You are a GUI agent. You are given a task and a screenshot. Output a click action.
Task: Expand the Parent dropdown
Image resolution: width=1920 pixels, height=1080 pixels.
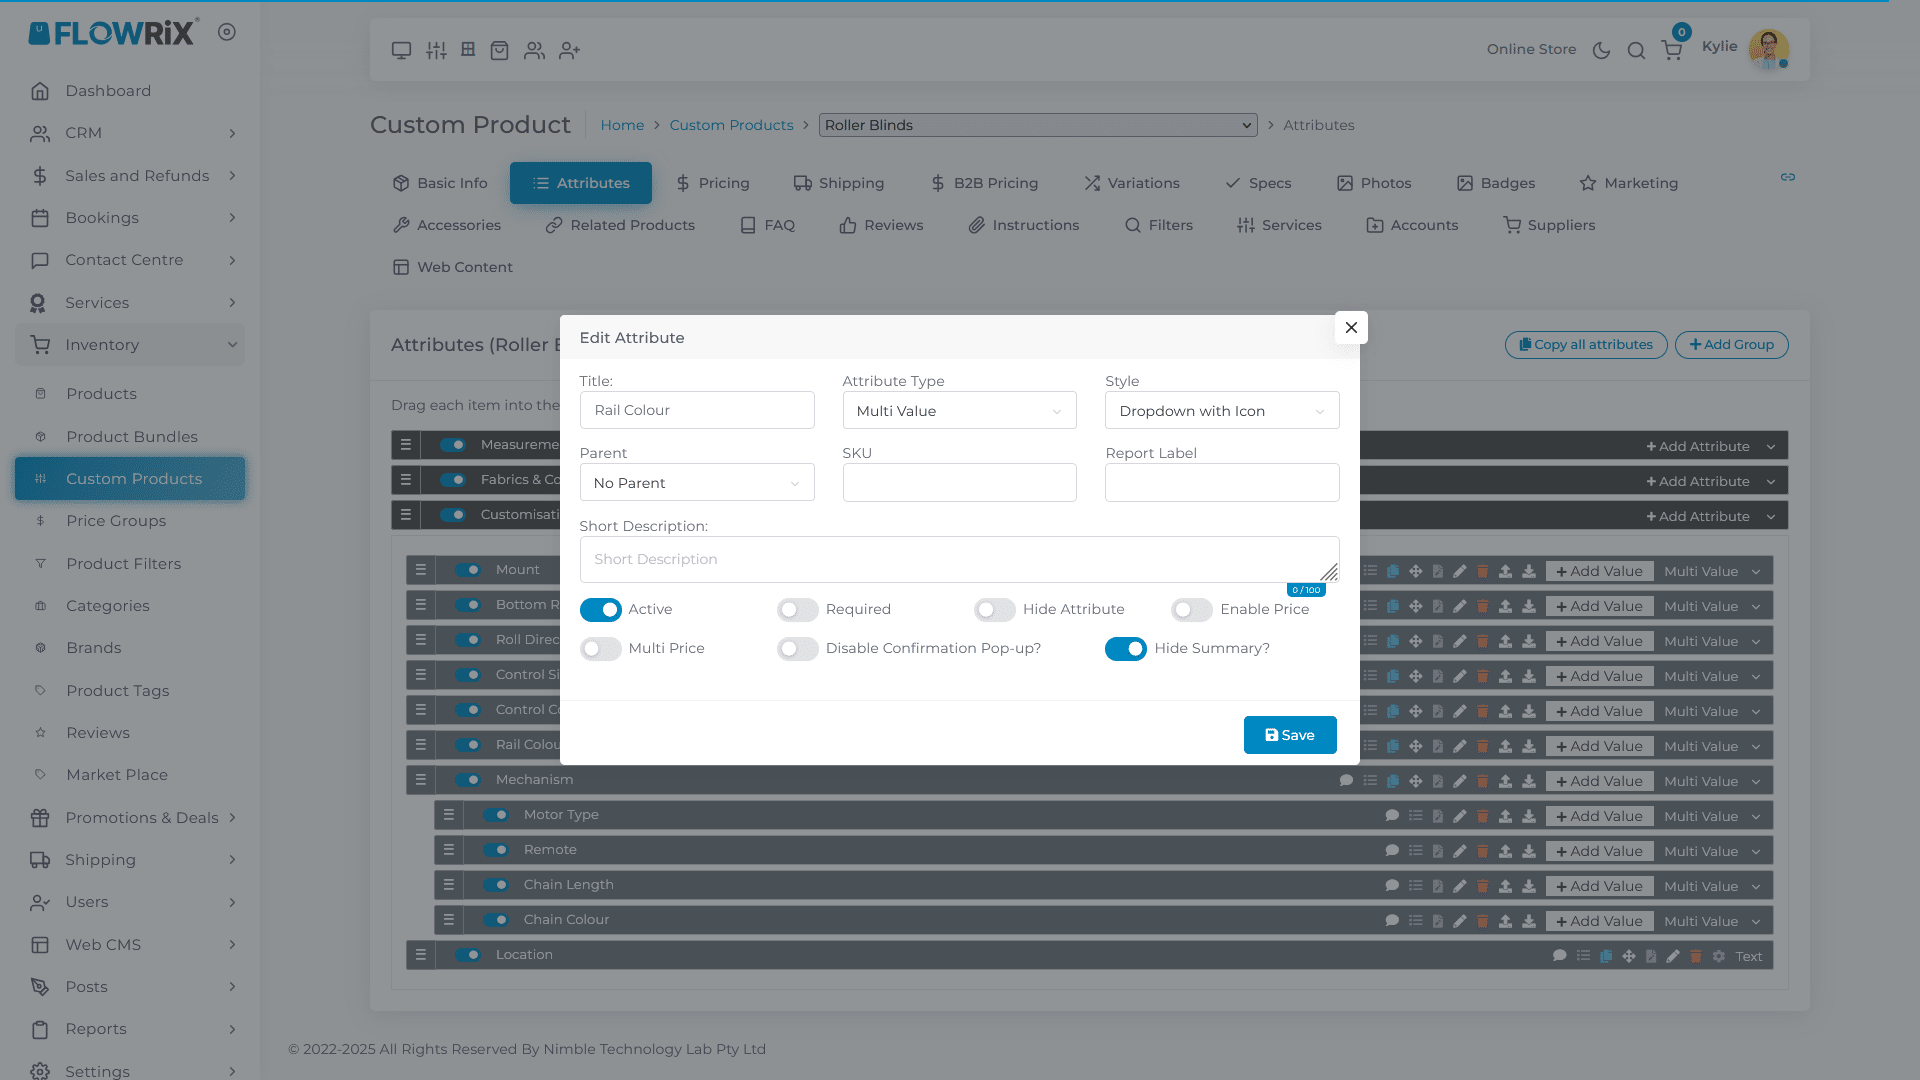coord(696,483)
